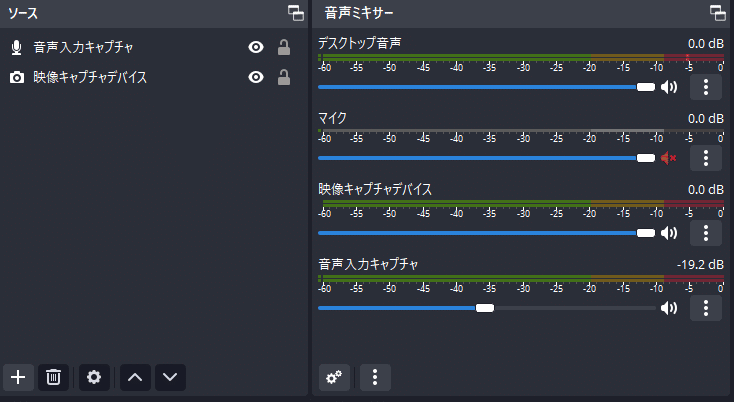Hide 映像キャプチャデバイス source with eye icon
The height and width of the screenshot is (402, 734).
point(256,77)
